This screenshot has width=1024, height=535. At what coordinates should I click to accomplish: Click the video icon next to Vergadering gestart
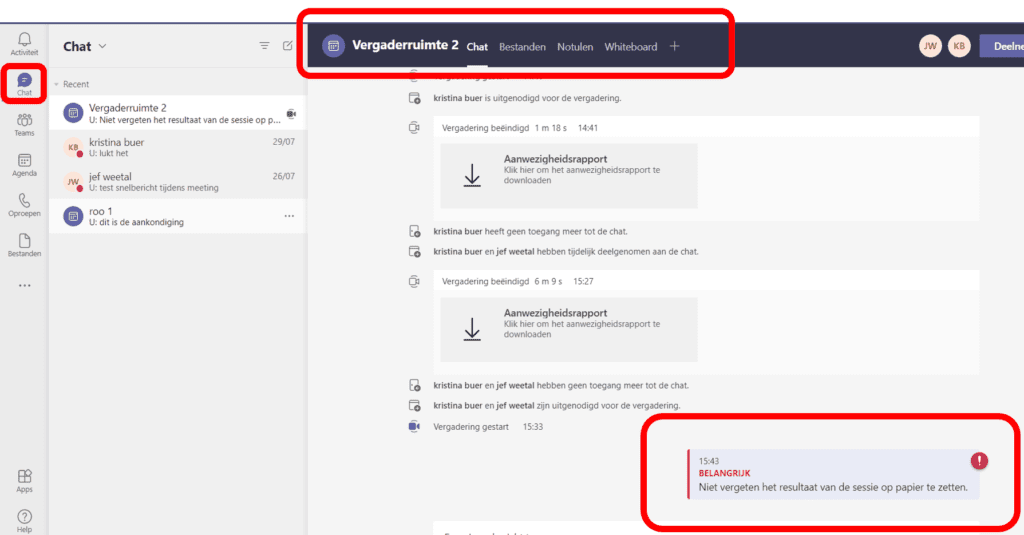(x=414, y=427)
